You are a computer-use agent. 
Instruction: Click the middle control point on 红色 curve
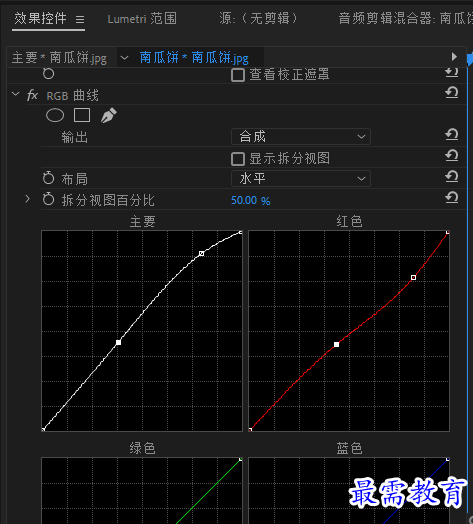(x=337, y=345)
